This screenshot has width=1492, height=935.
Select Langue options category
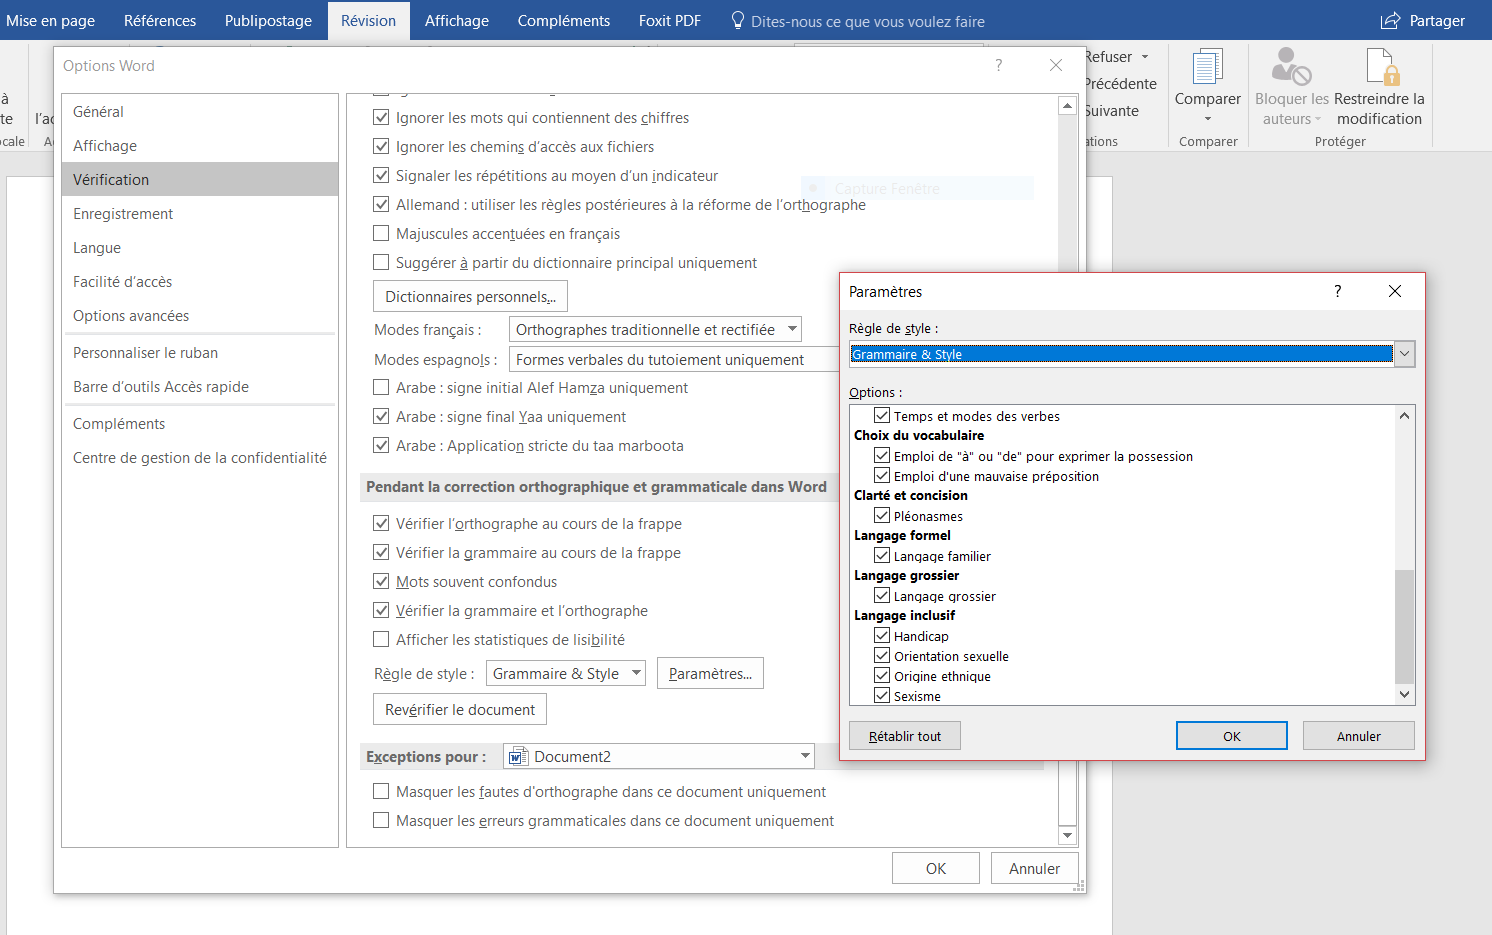pos(200,248)
